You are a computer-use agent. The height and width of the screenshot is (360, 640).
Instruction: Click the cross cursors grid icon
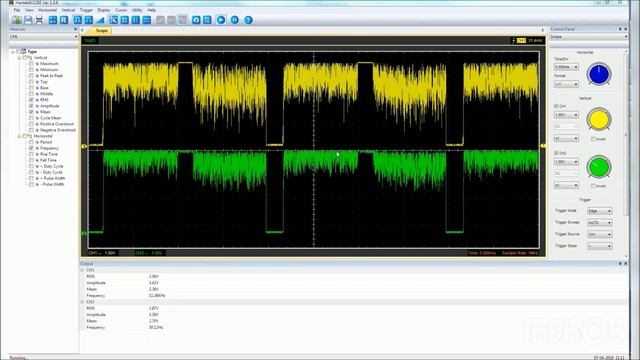[x=124, y=20]
